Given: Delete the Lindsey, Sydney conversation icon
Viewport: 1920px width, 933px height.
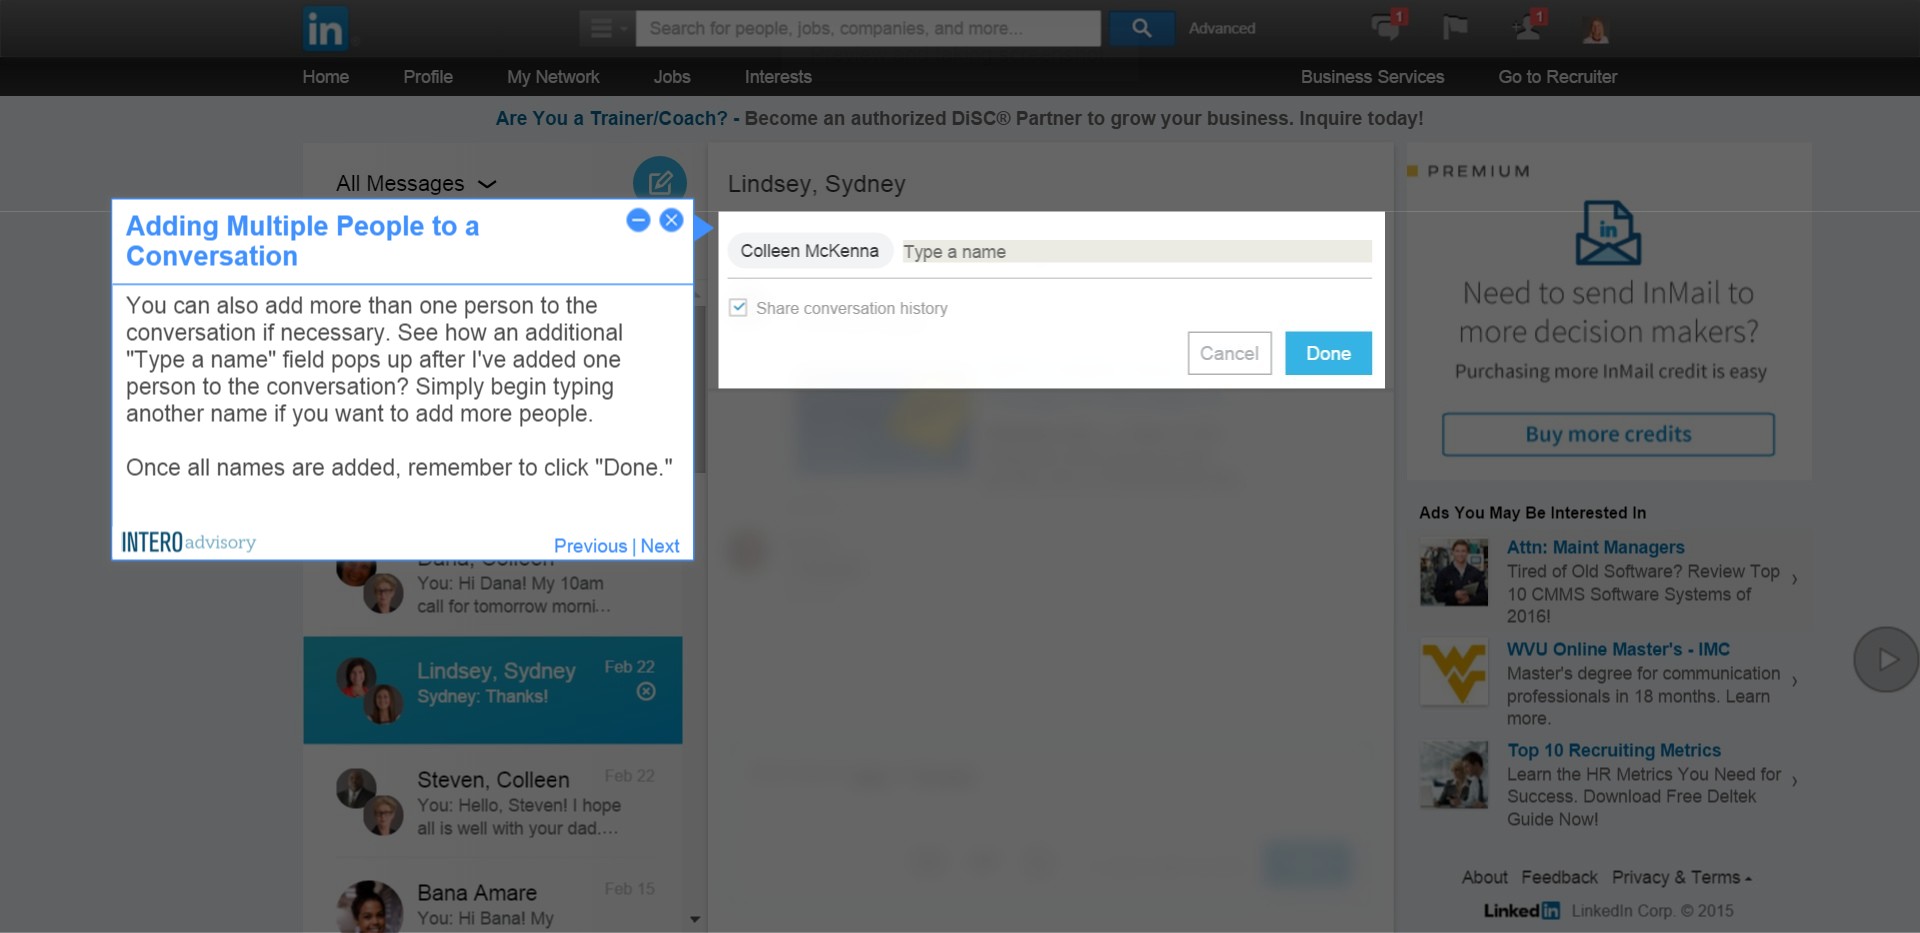Looking at the screenshot, I should [x=646, y=692].
